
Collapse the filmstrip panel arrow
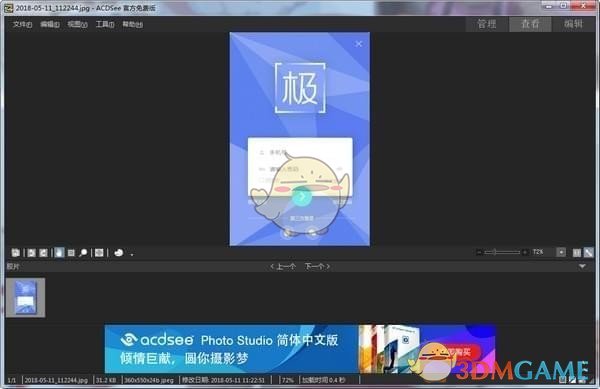pos(582,266)
